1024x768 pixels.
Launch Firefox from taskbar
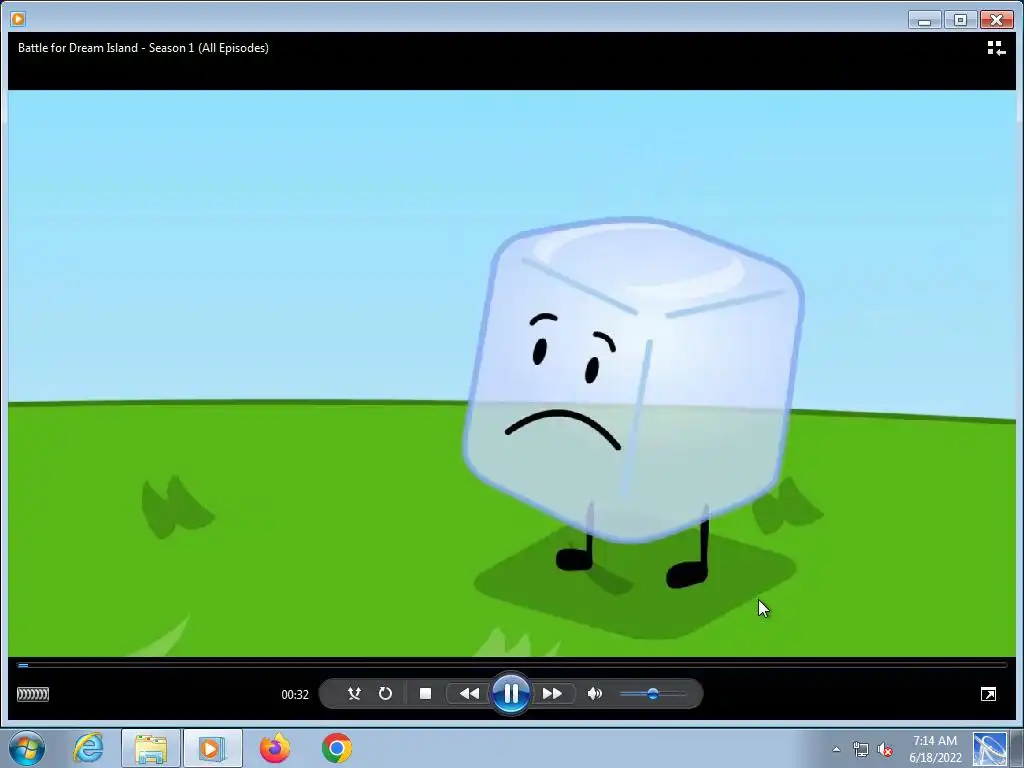click(275, 748)
